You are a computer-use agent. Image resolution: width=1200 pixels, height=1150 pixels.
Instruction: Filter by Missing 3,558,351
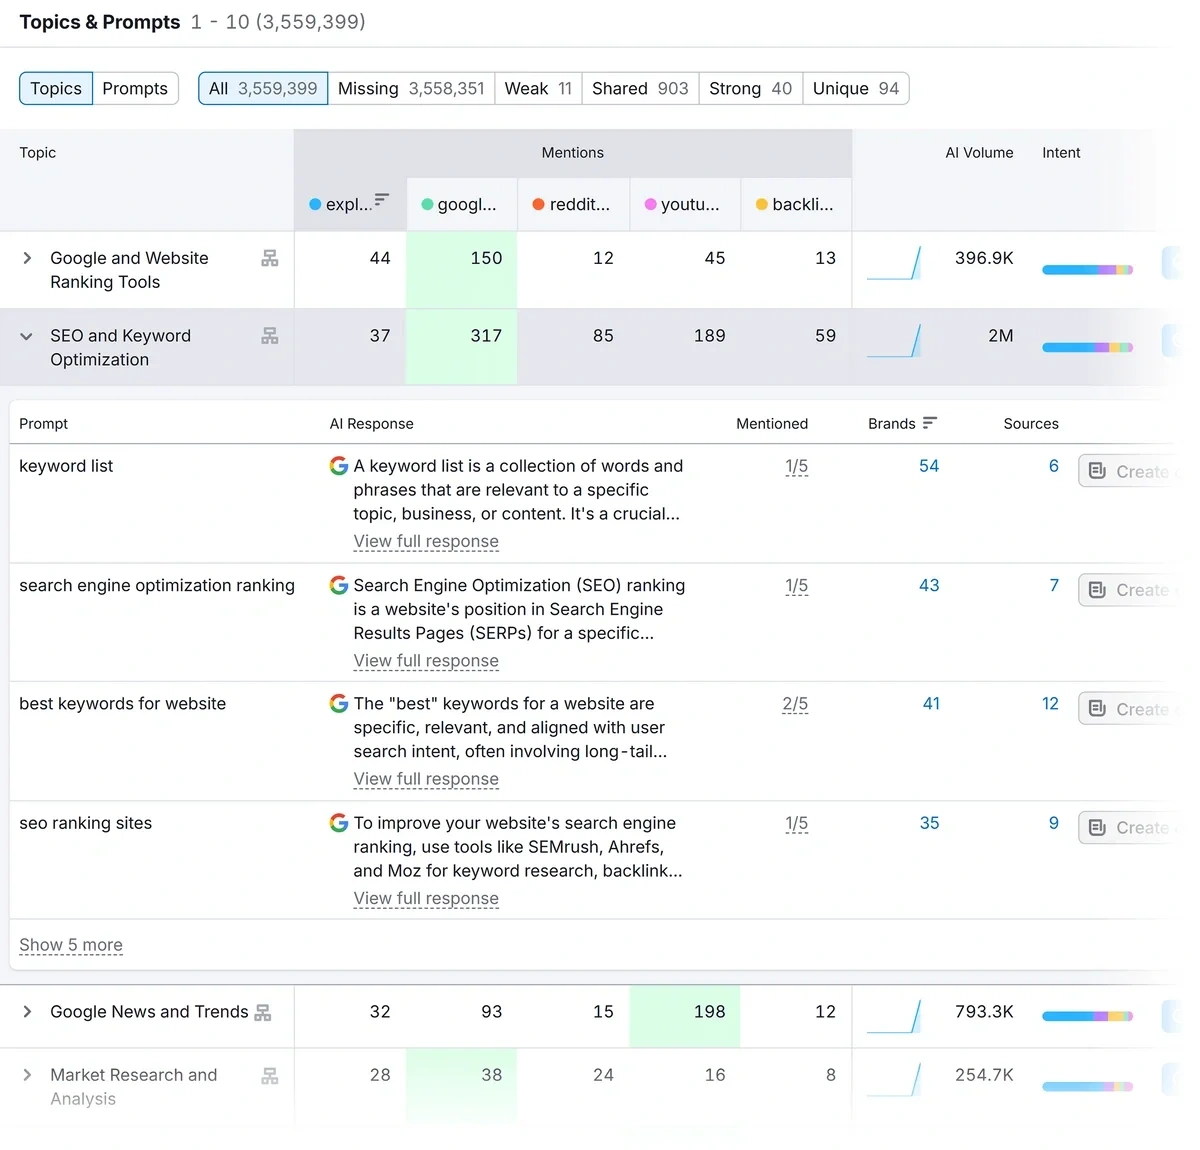[x=411, y=89]
